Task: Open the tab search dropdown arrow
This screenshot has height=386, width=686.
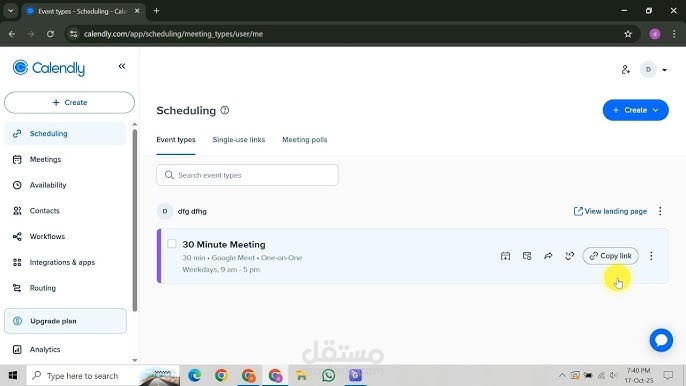Action: coord(10,11)
